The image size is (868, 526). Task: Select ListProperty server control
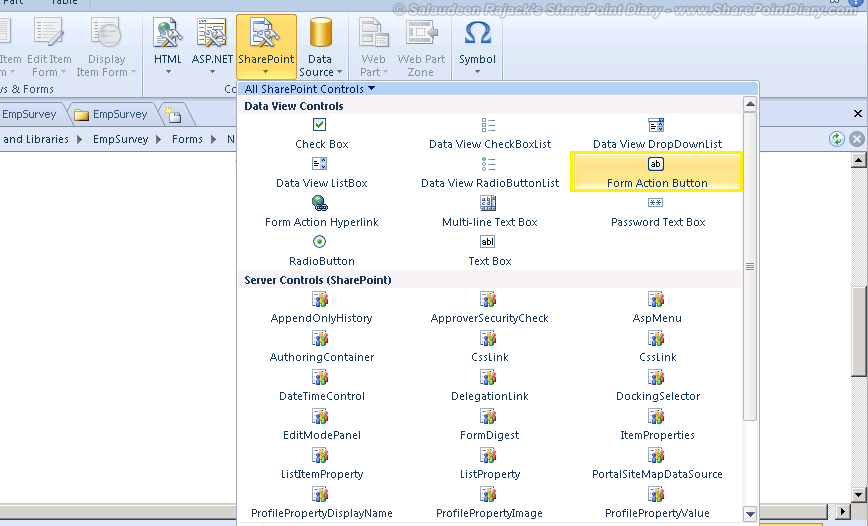click(490, 463)
